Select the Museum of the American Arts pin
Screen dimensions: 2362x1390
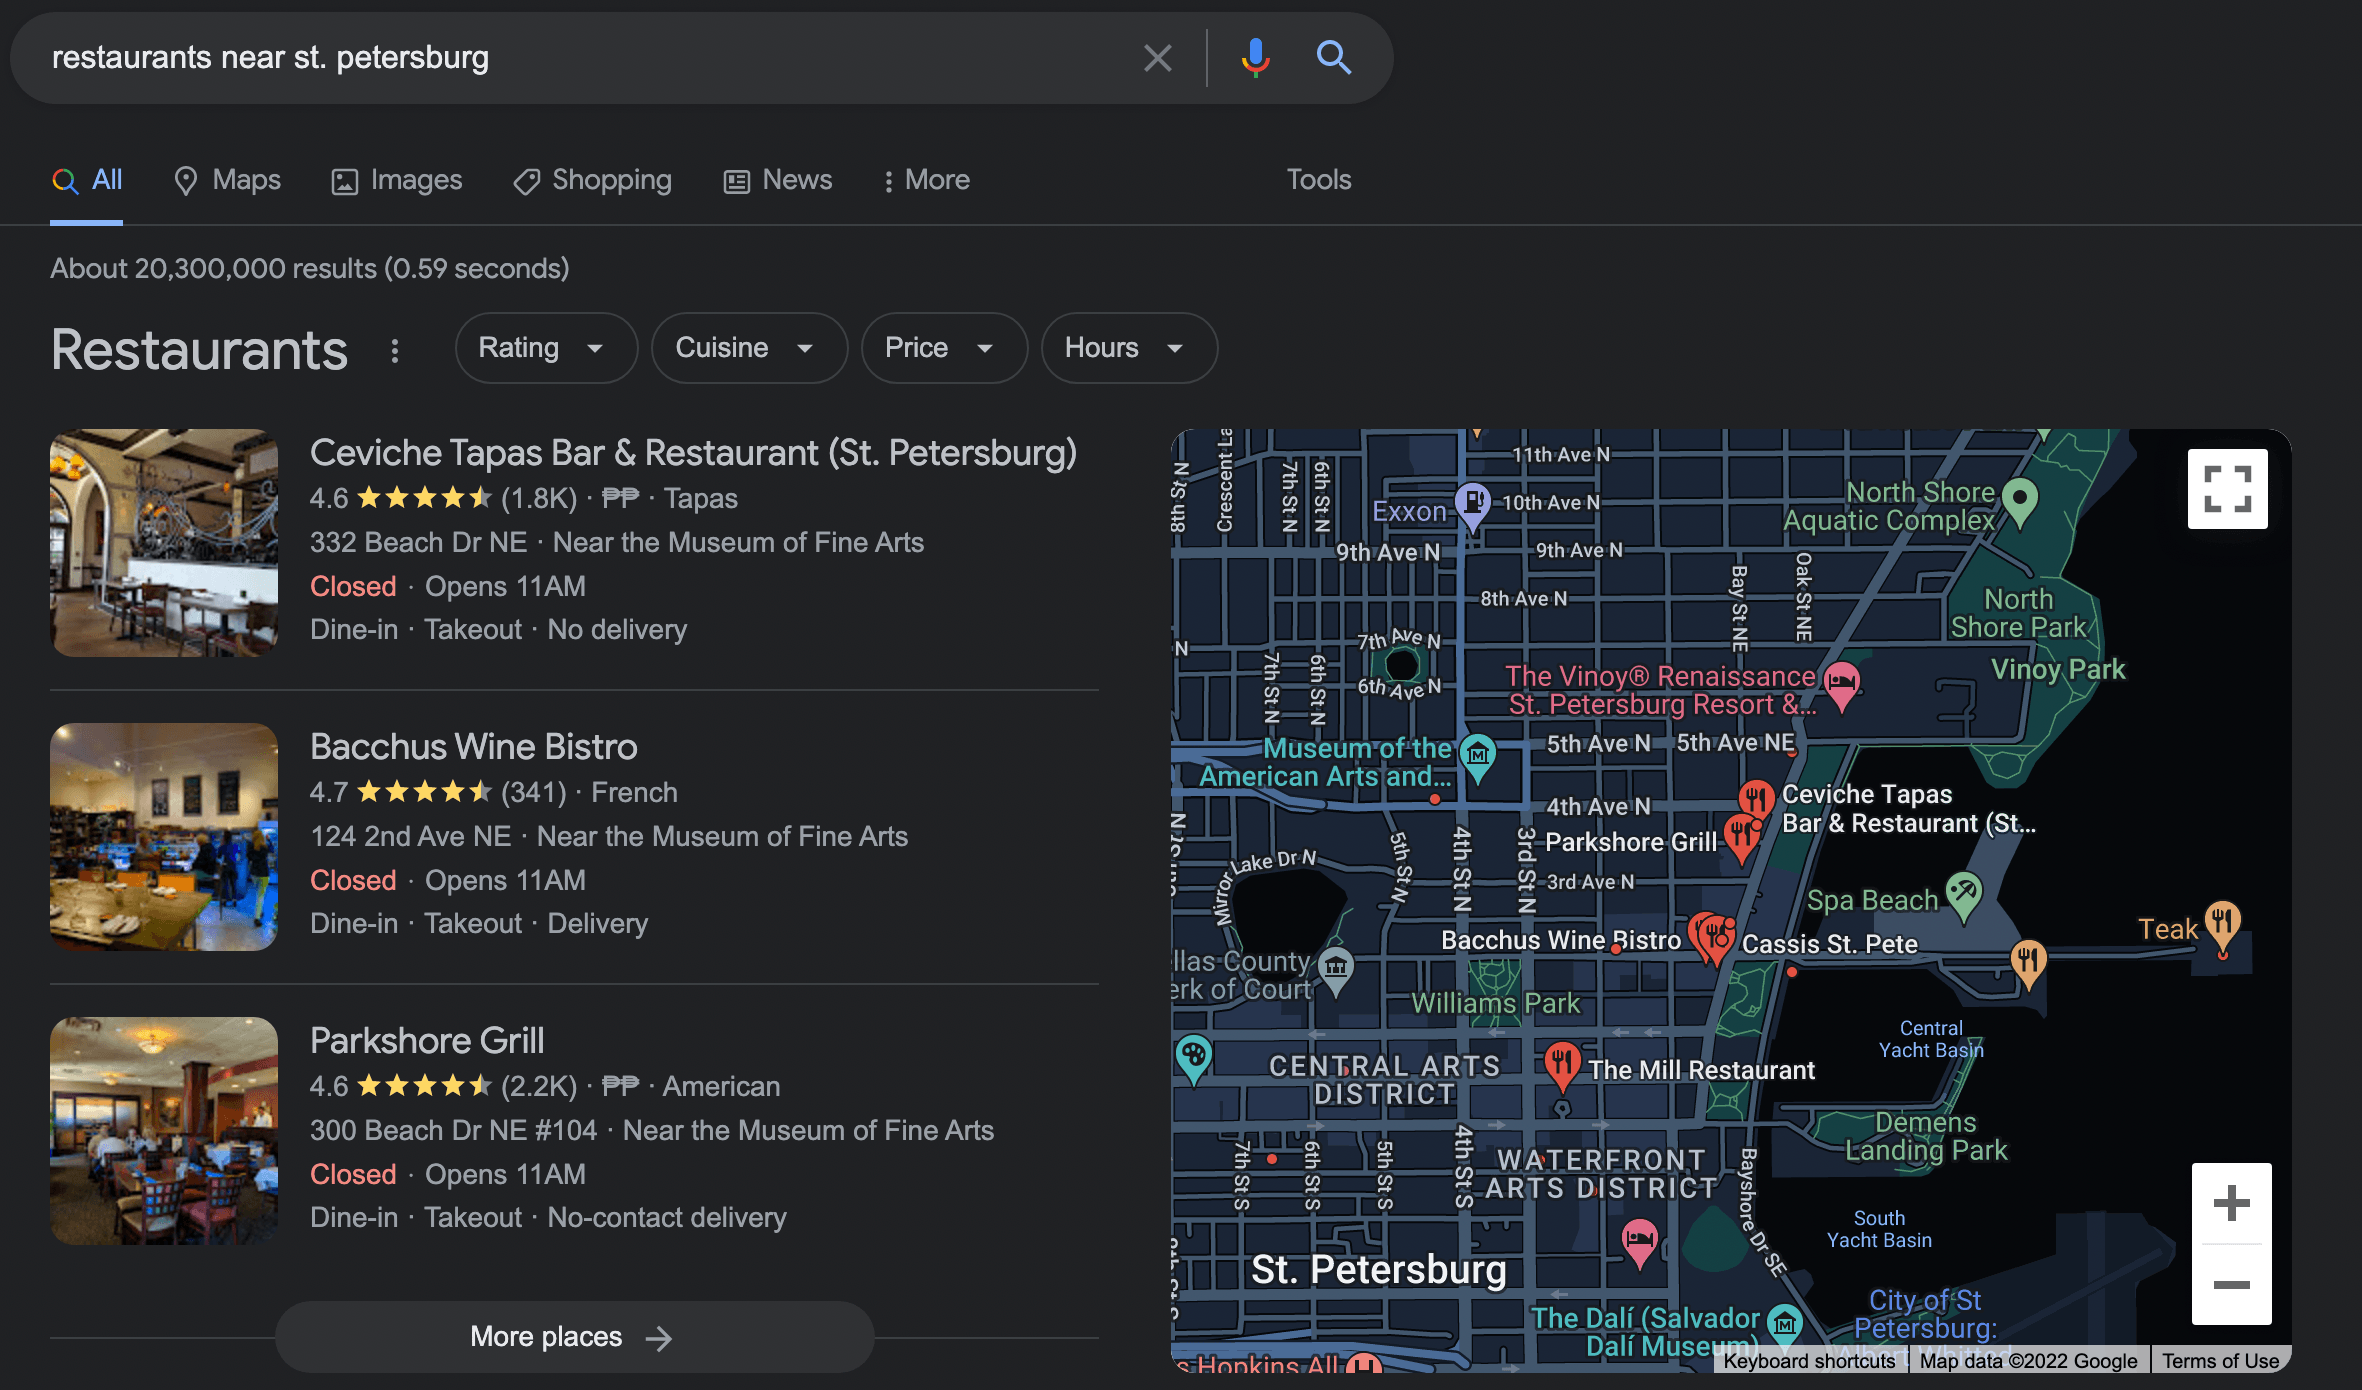[1477, 758]
